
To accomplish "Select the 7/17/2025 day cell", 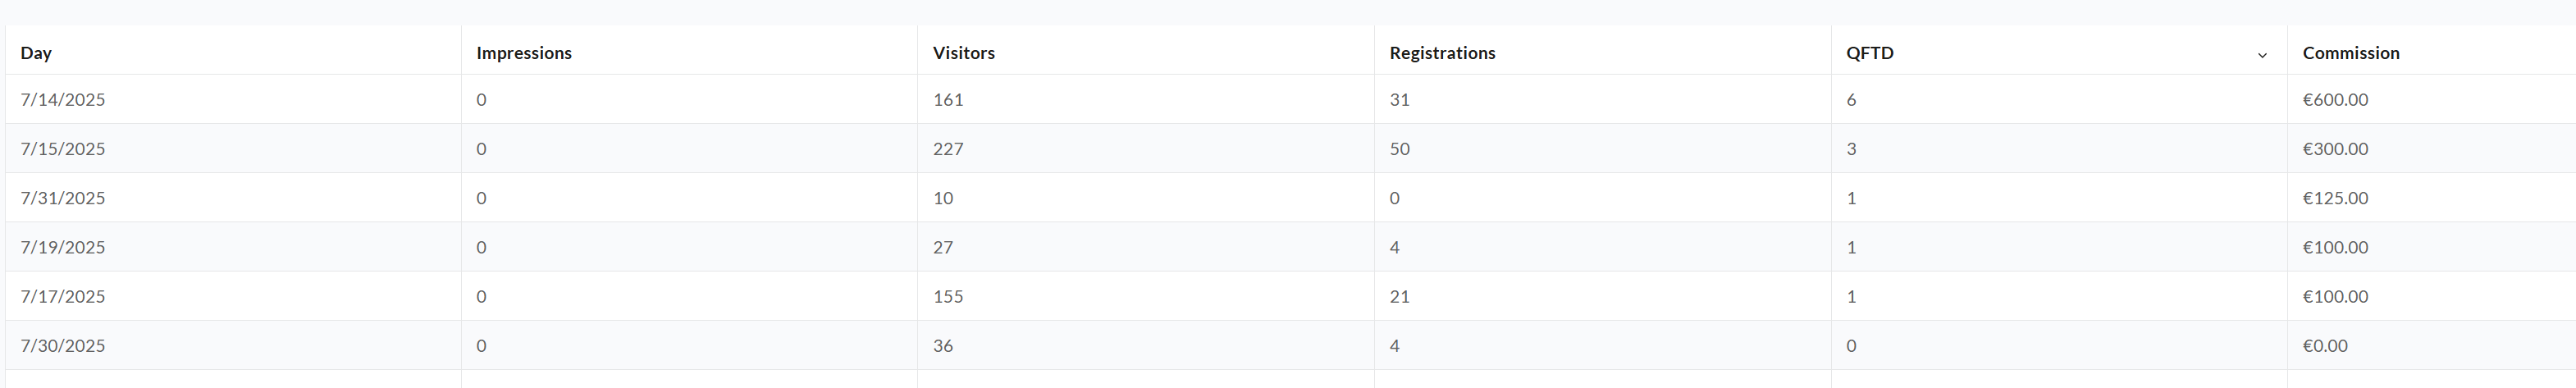I will (63, 295).
